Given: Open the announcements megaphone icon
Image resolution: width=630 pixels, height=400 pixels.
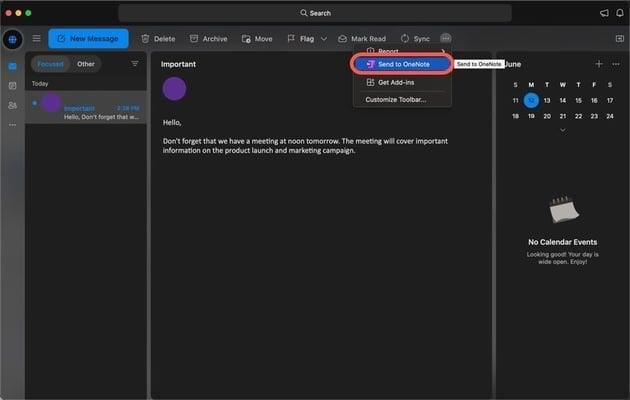Looking at the screenshot, I should tap(604, 13).
